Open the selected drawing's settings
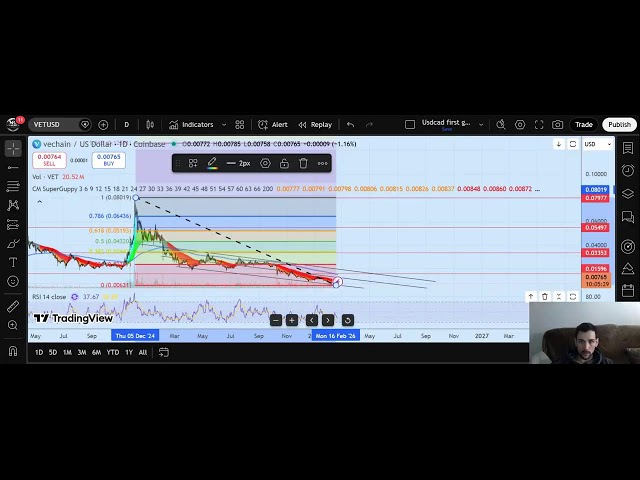The width and height of the screenshot is (640, 480). click(x=265, y=163)
